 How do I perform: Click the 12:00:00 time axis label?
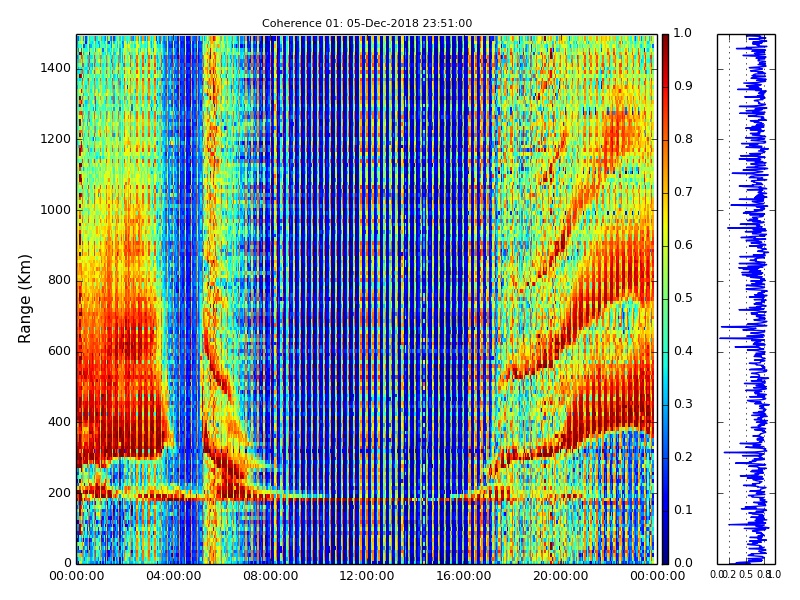(x=367, y=576)
